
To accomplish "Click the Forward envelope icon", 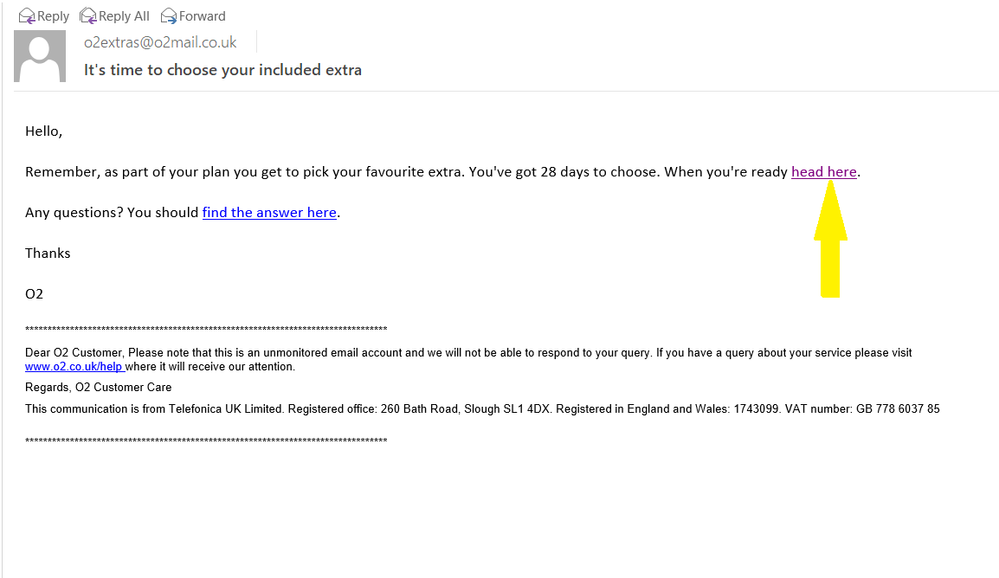I will (171, 15).
